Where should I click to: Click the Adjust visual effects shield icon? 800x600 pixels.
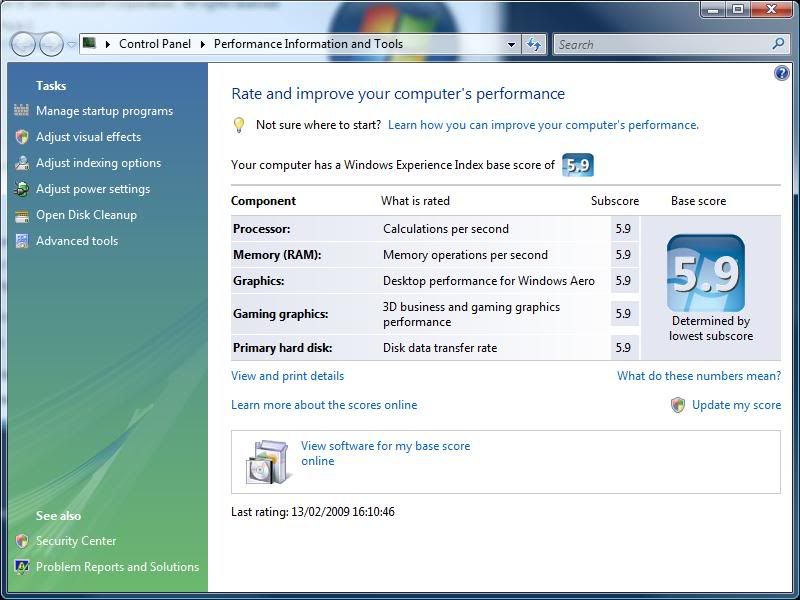click(x=22, y=137)
